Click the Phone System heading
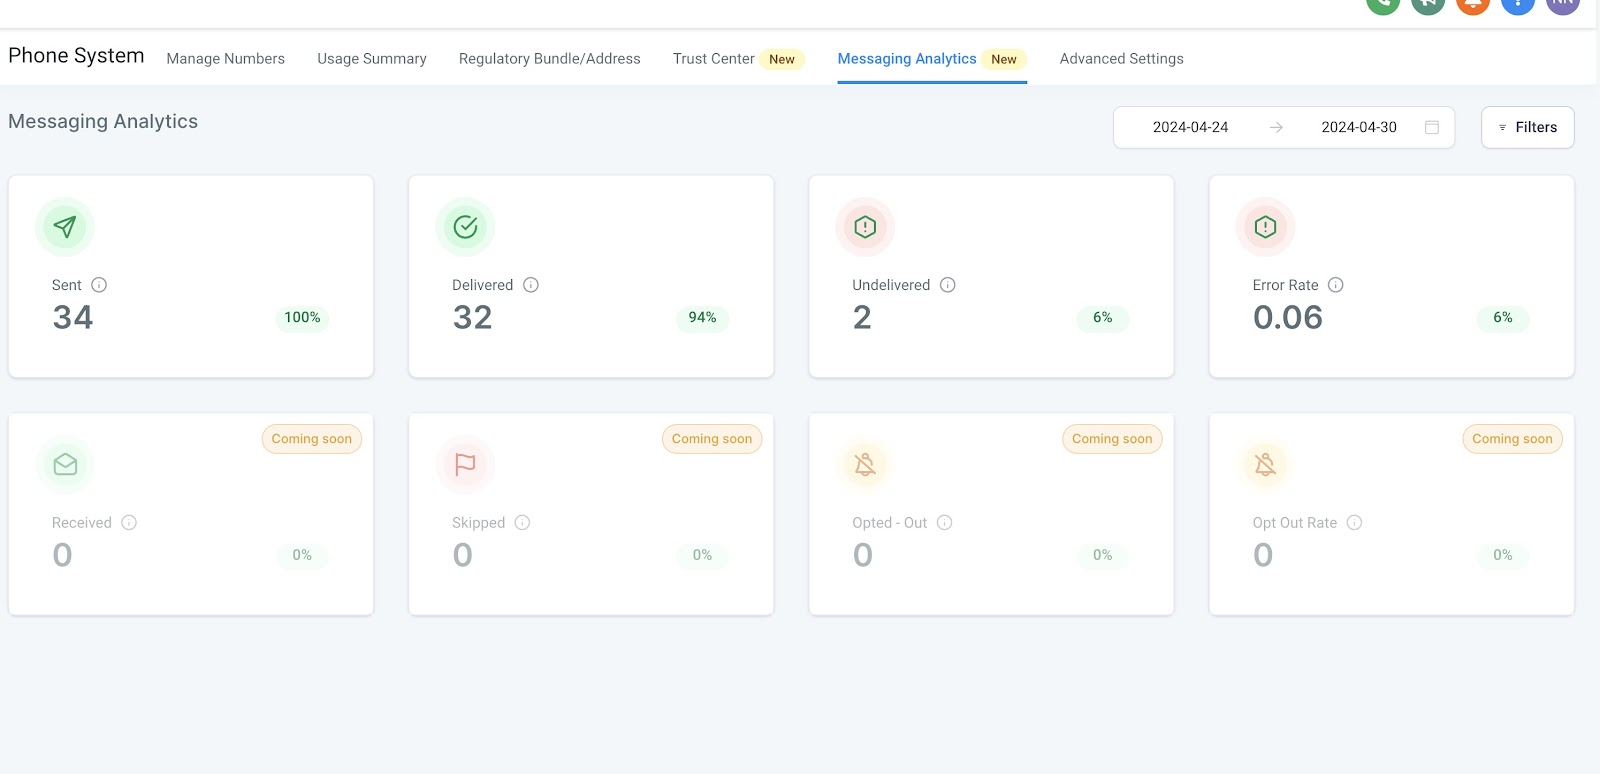 (x=76, y=56)
